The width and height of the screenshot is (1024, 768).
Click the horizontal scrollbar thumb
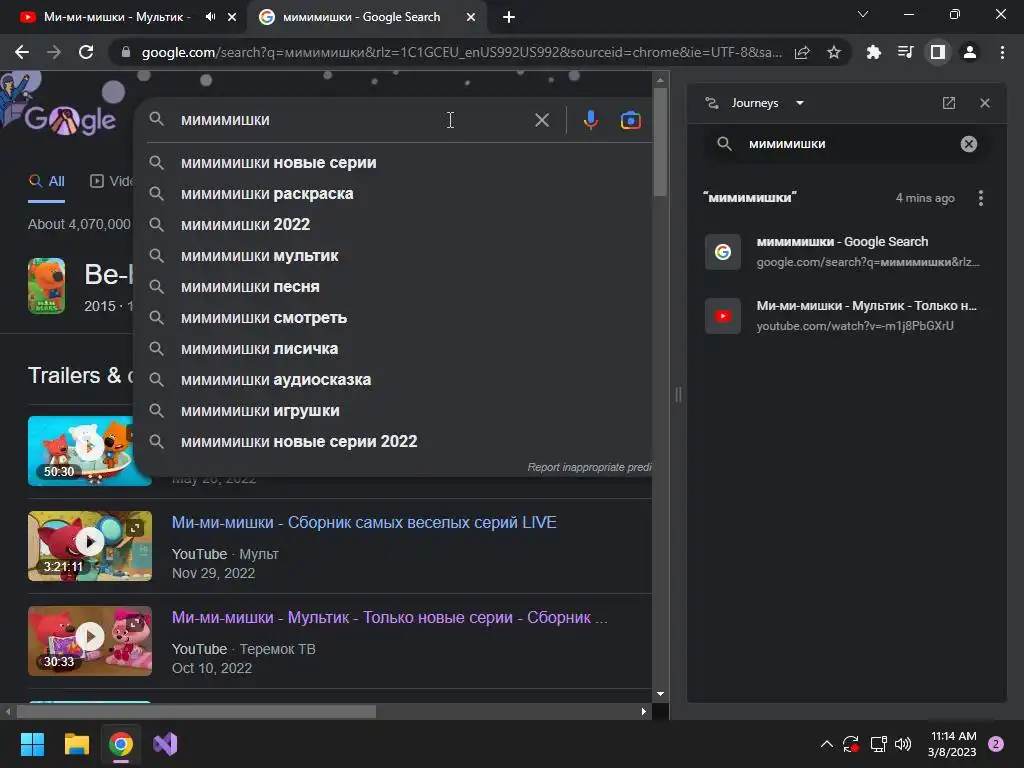[x=196, y=711]
